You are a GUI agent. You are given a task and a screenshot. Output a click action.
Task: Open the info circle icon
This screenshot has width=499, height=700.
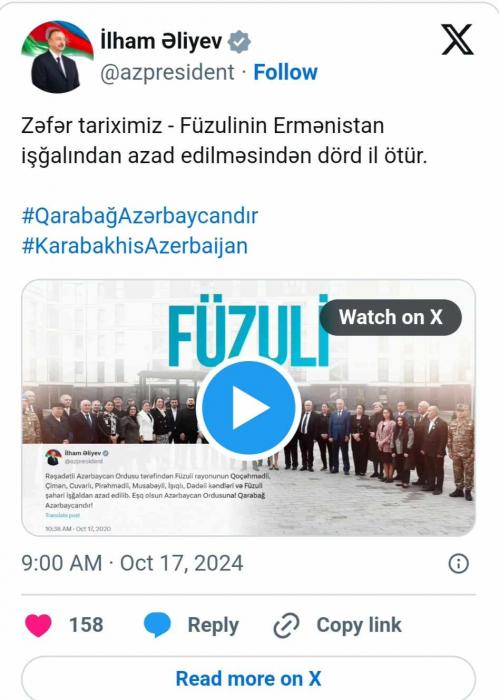(x=458, y=563)
